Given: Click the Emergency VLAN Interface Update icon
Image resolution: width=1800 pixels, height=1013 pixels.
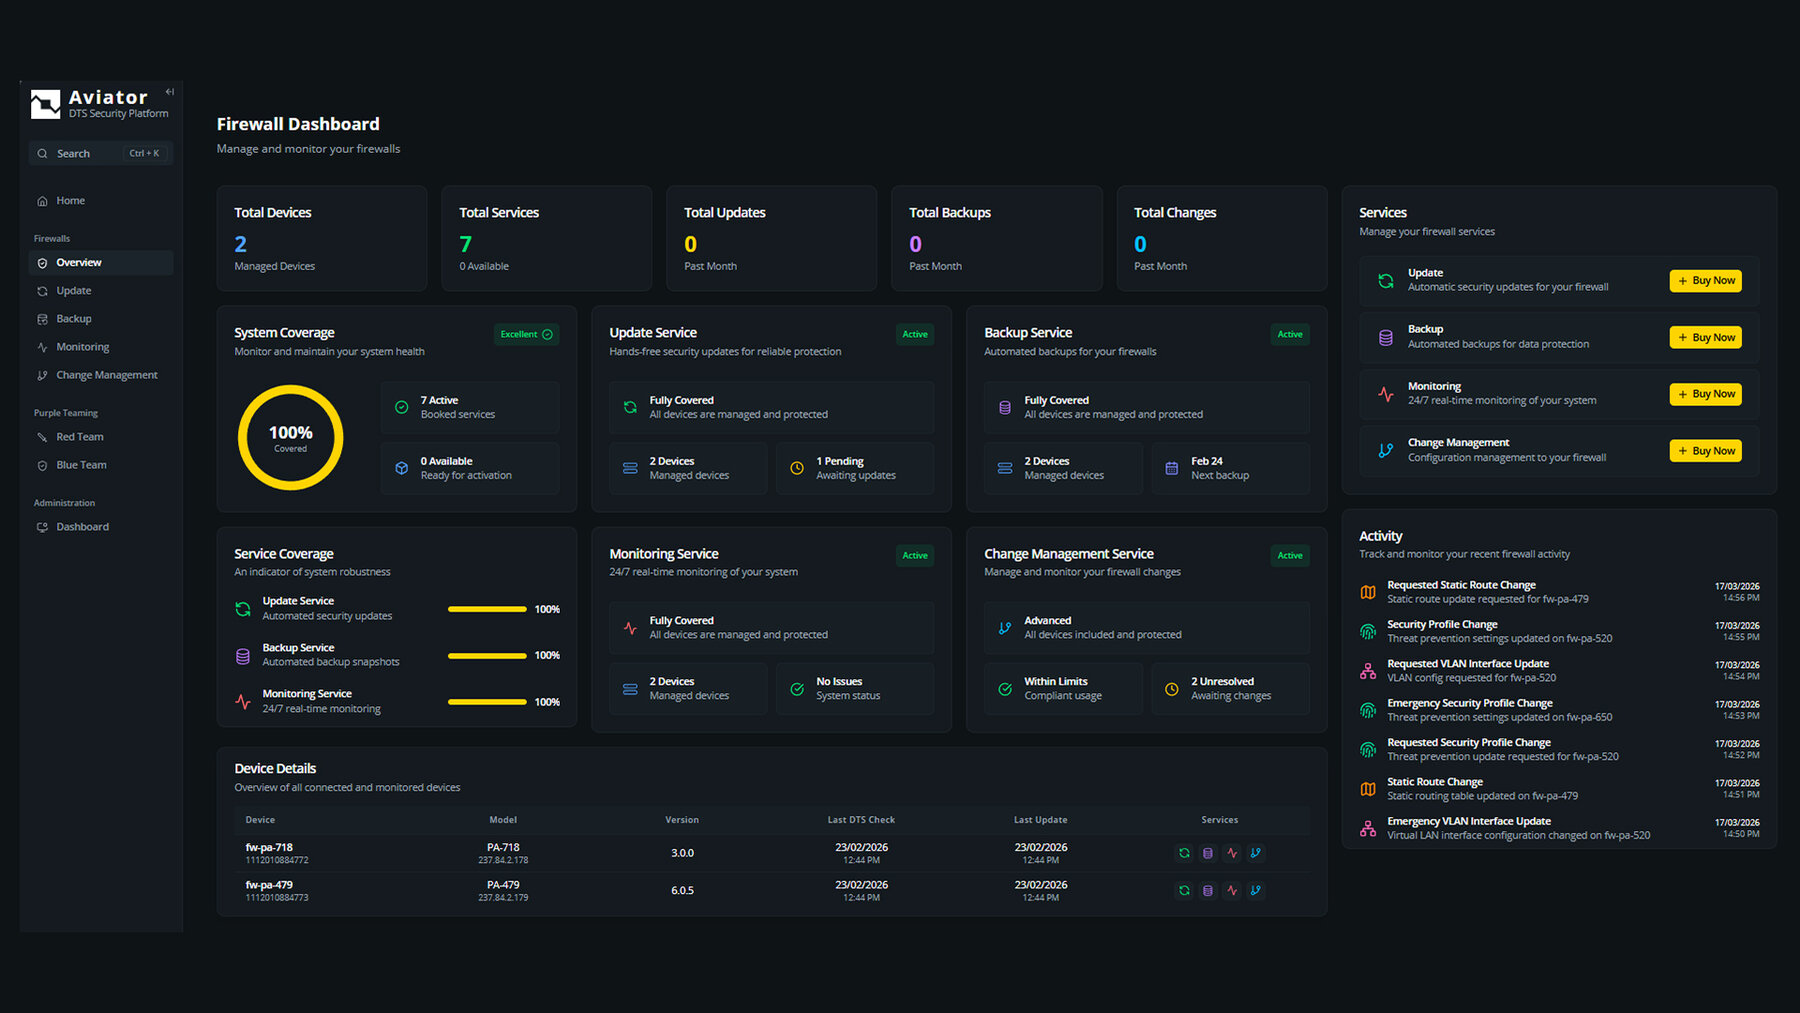Looking at the screenshot, I should coord(1368,828).
